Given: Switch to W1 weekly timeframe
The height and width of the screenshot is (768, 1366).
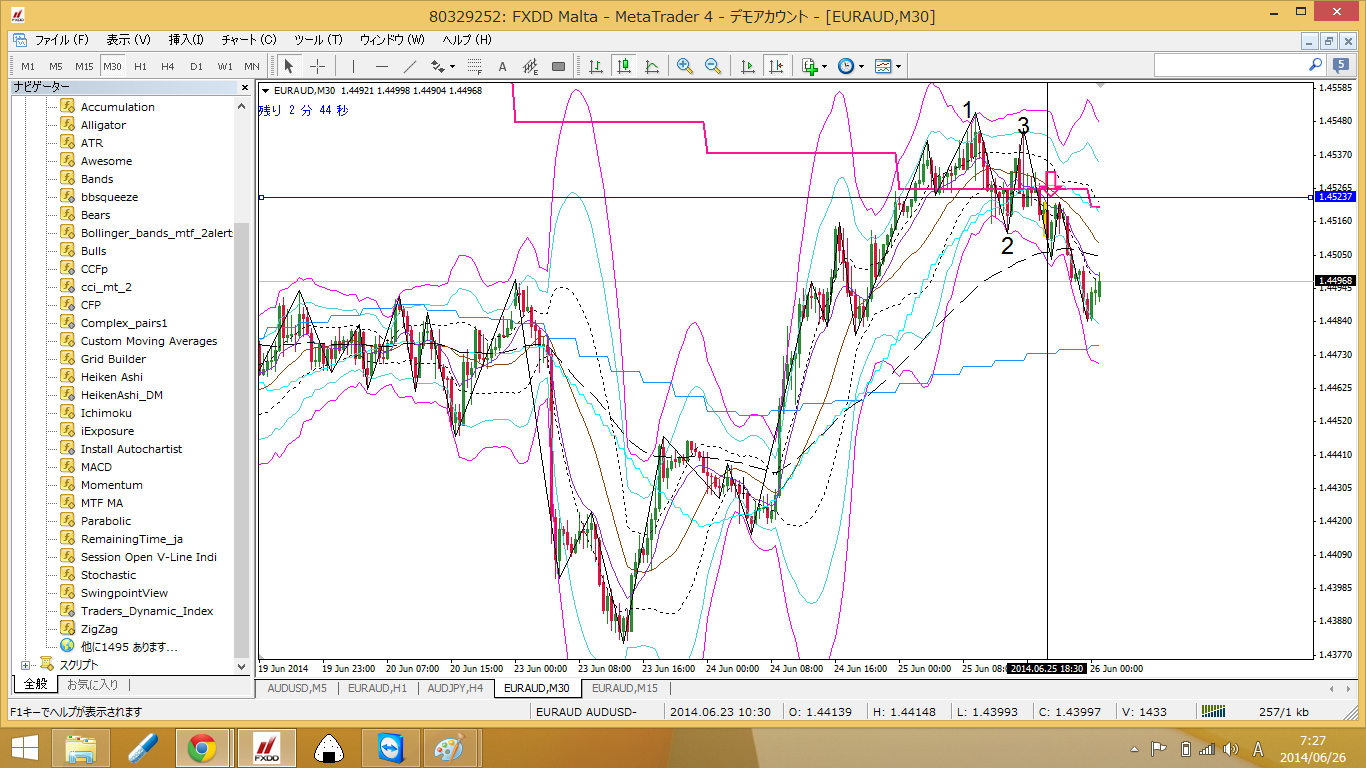Looking at the screenshot, I should (x=224, y=67).
